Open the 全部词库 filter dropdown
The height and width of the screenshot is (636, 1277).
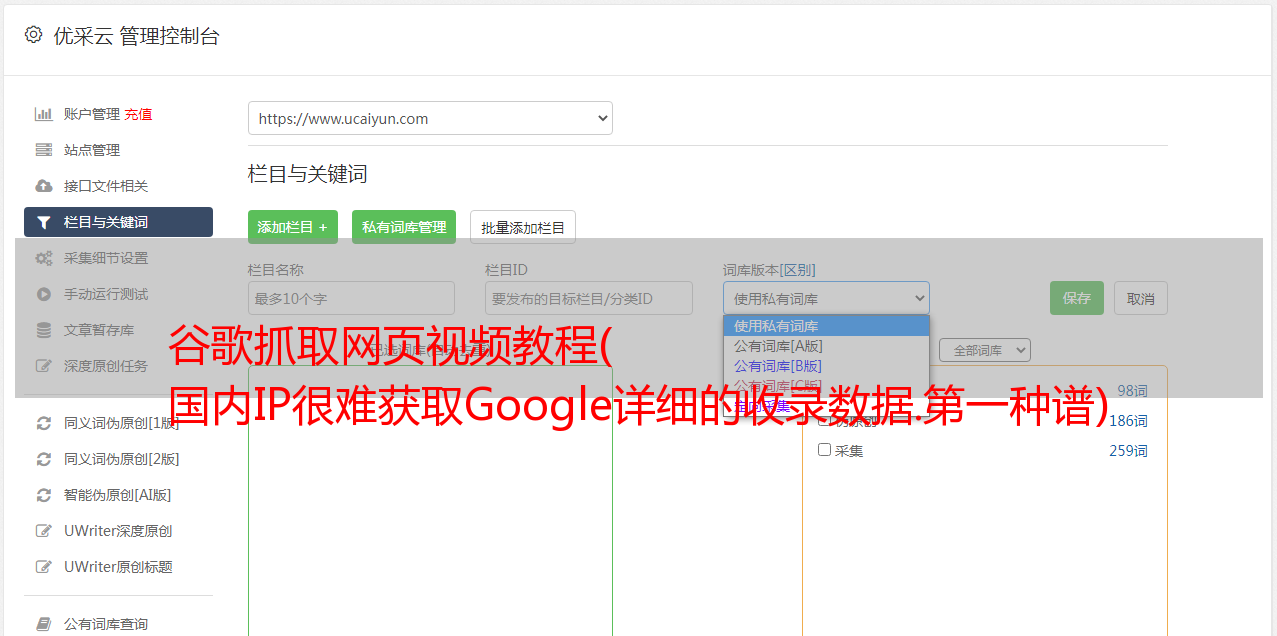[984, 350]
